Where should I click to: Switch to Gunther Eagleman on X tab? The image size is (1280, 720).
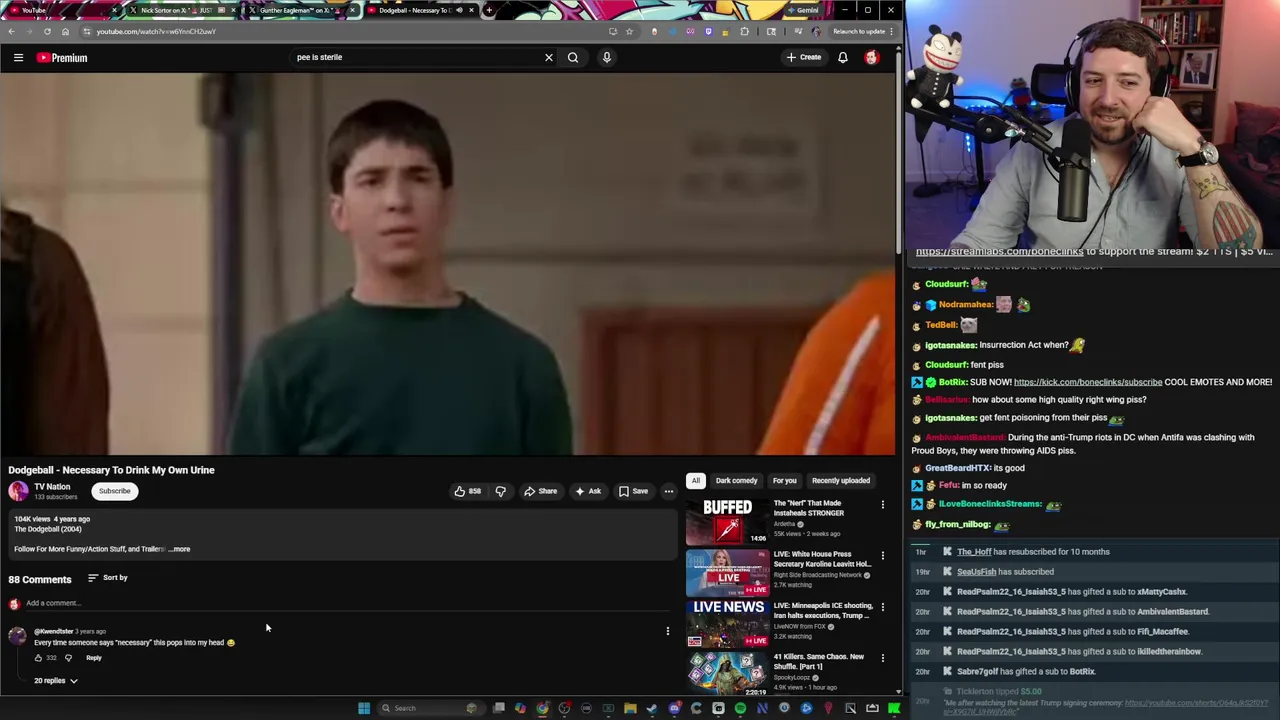[300, 10]
